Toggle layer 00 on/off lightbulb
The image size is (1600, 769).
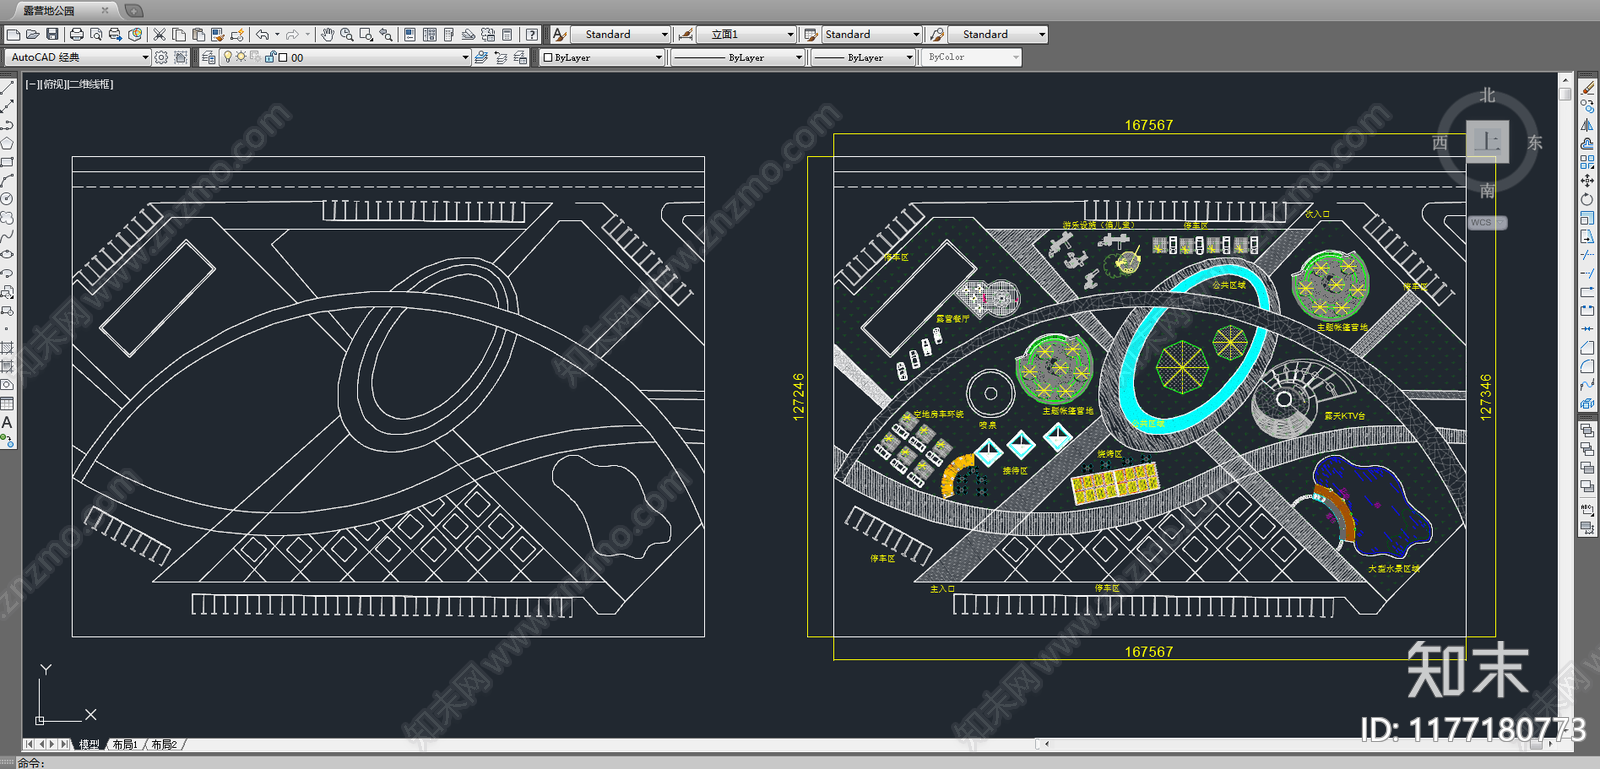point(227,57)
